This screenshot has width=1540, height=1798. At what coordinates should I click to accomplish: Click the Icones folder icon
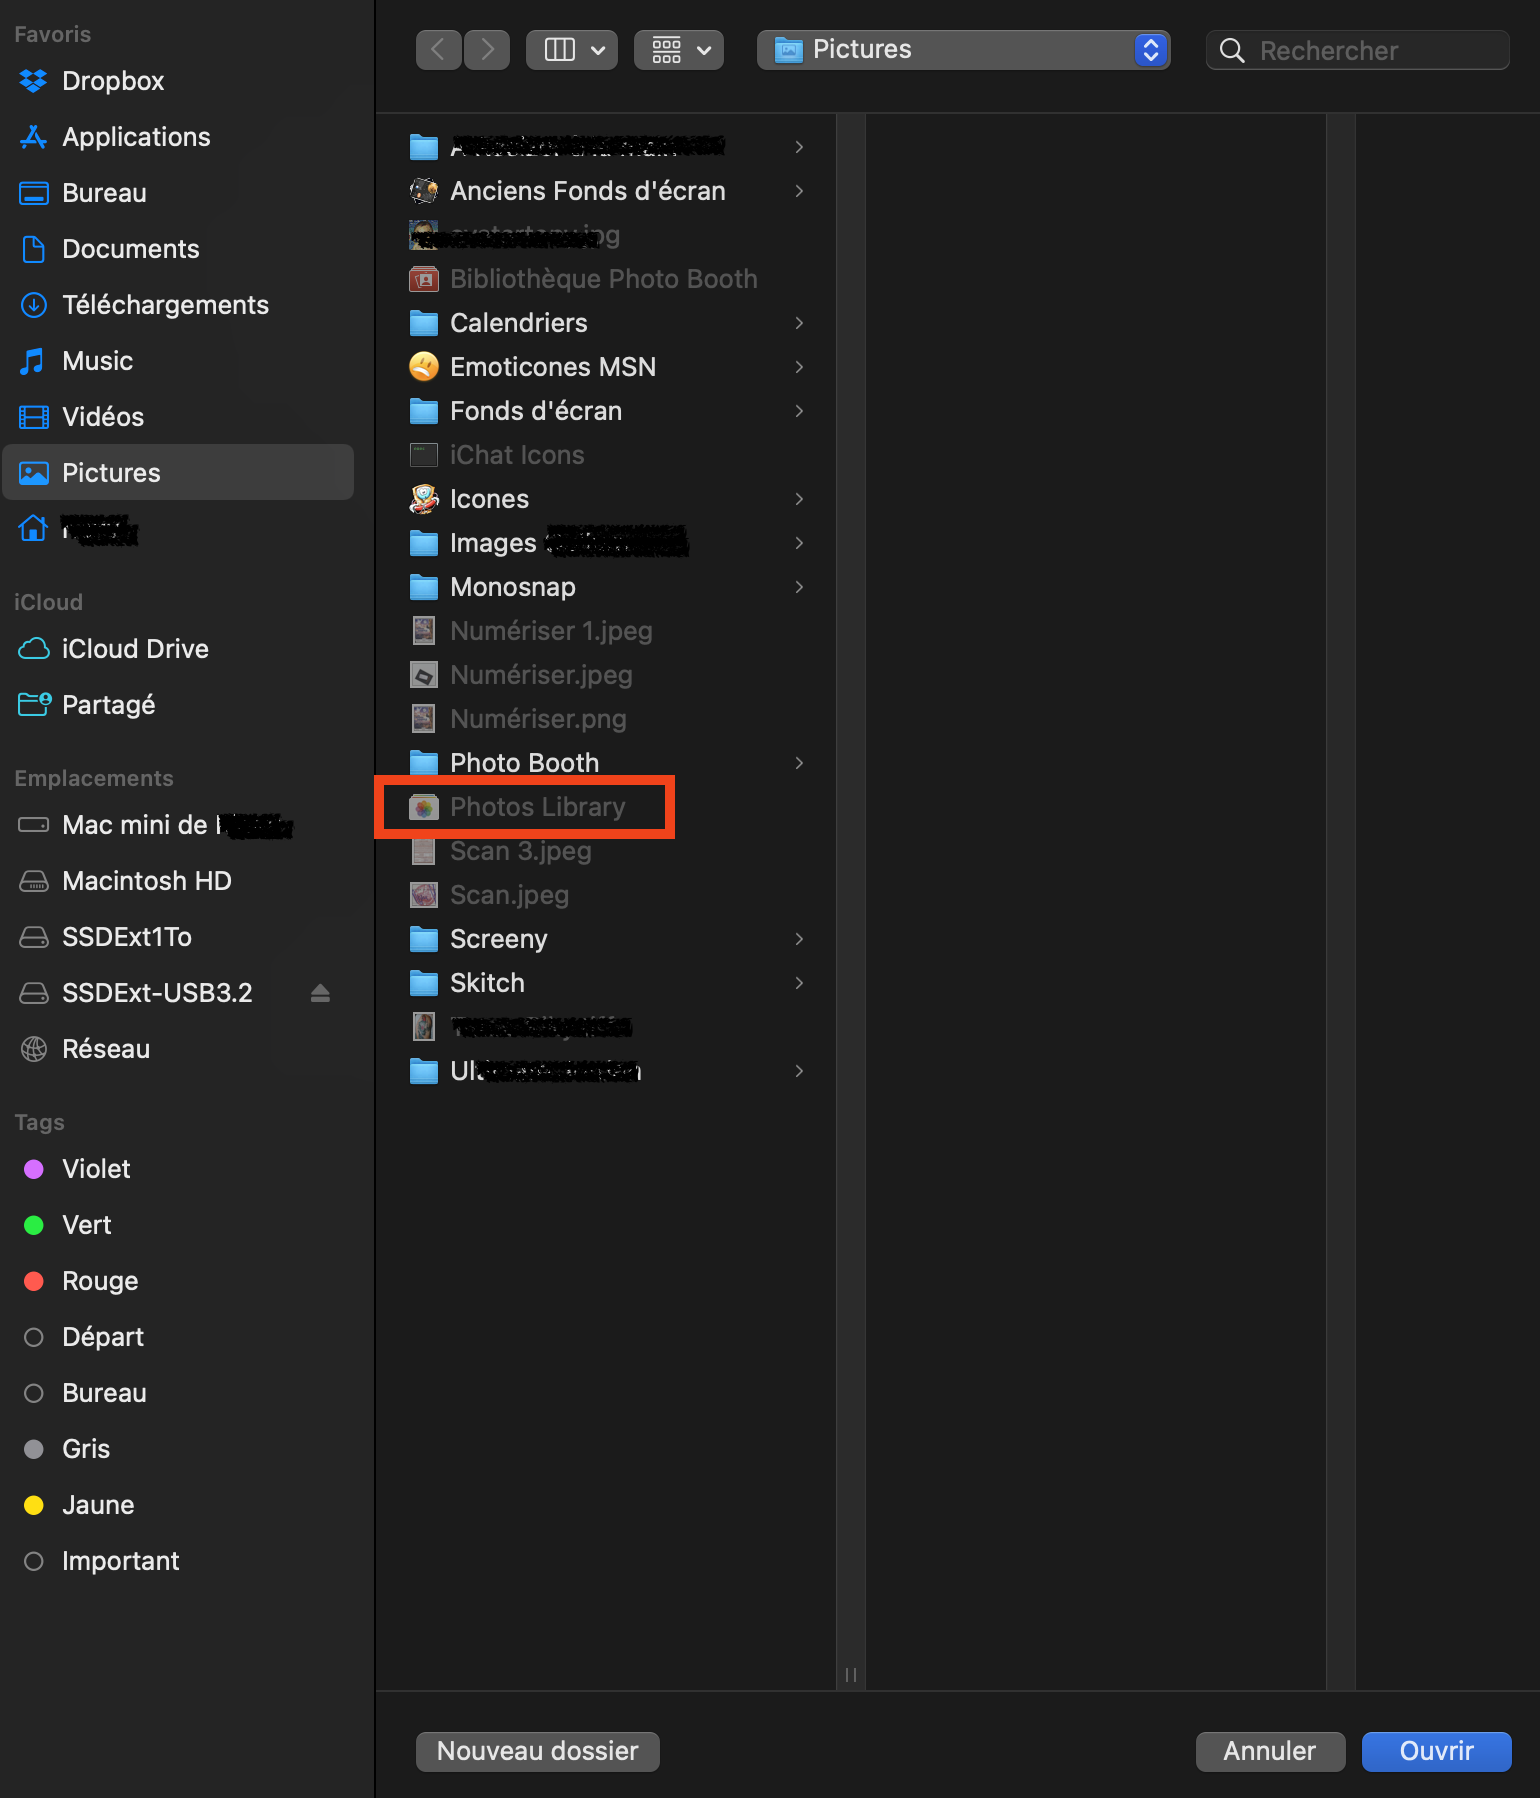click(424, 499)
